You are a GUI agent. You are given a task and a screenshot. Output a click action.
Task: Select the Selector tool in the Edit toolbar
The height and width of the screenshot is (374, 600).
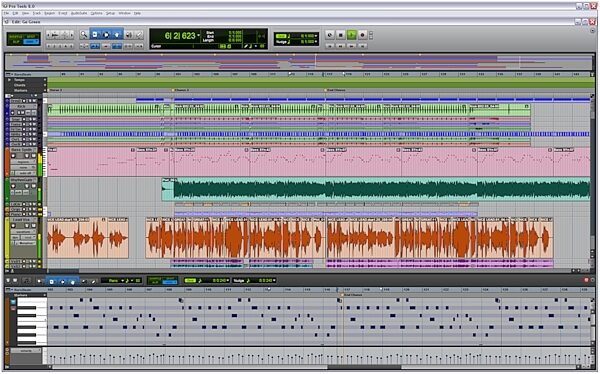tap(106, 35)
